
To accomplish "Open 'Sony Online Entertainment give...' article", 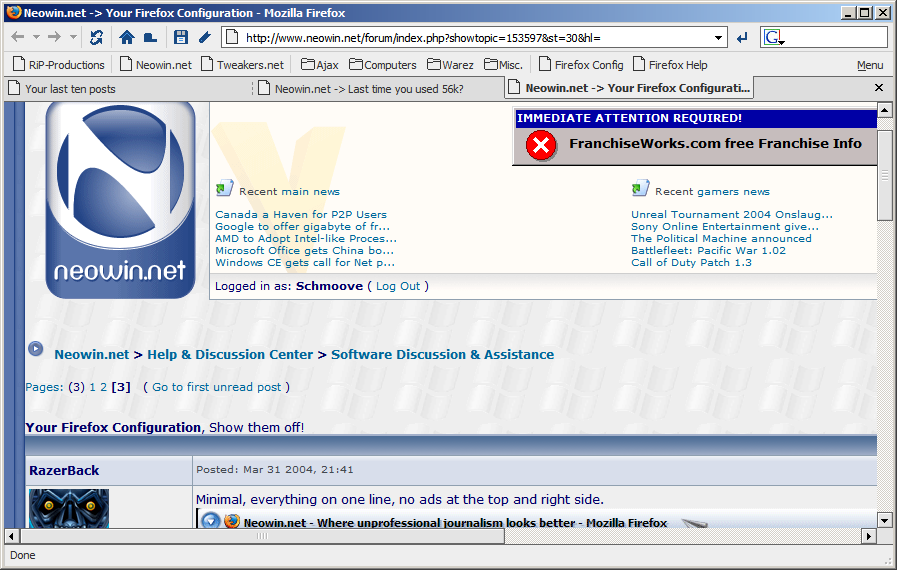I will [725, 227].
